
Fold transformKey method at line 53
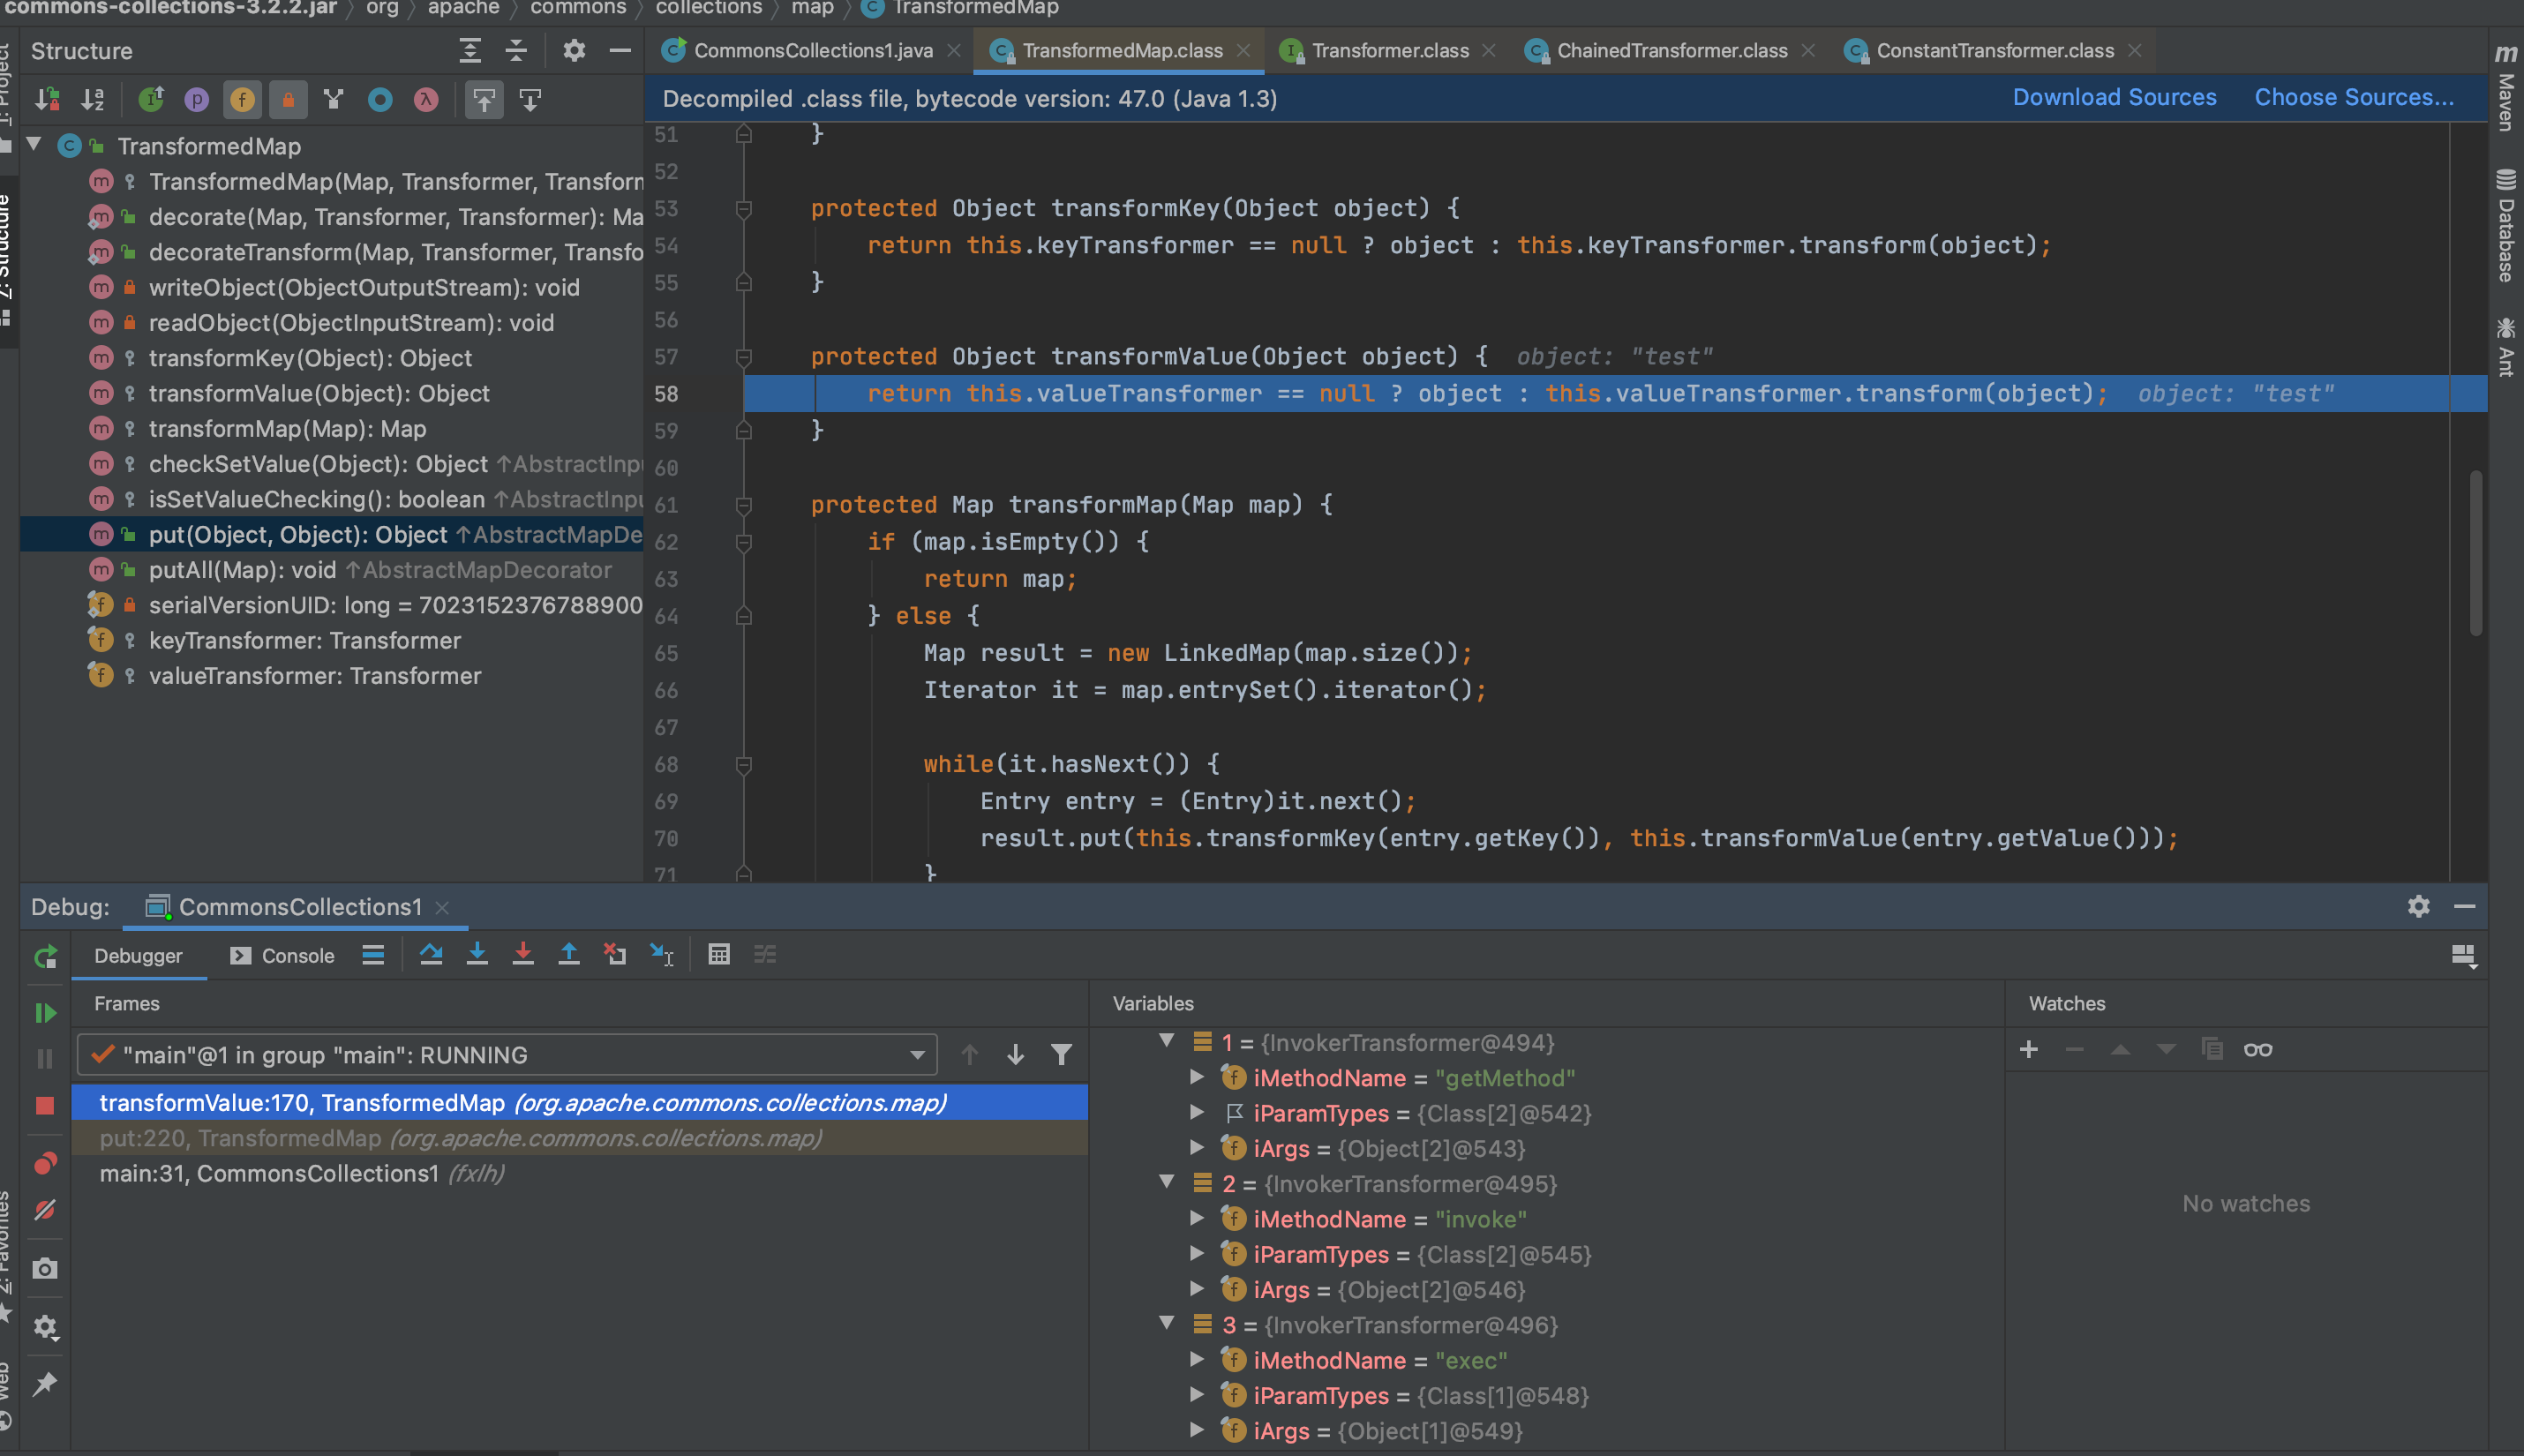[744, 209]
